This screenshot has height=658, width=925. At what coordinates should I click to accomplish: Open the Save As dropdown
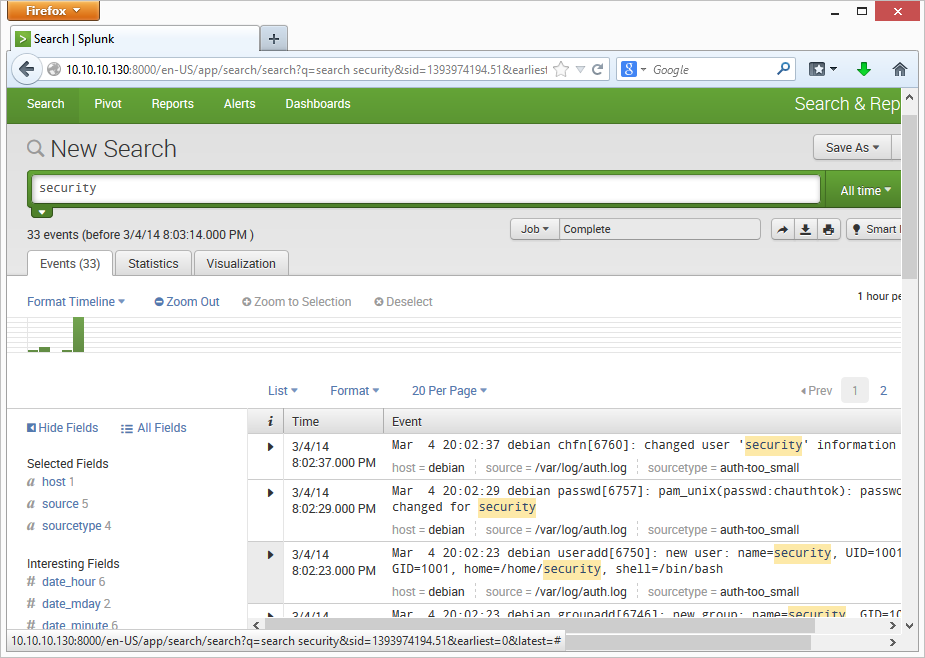click(852, 148)
